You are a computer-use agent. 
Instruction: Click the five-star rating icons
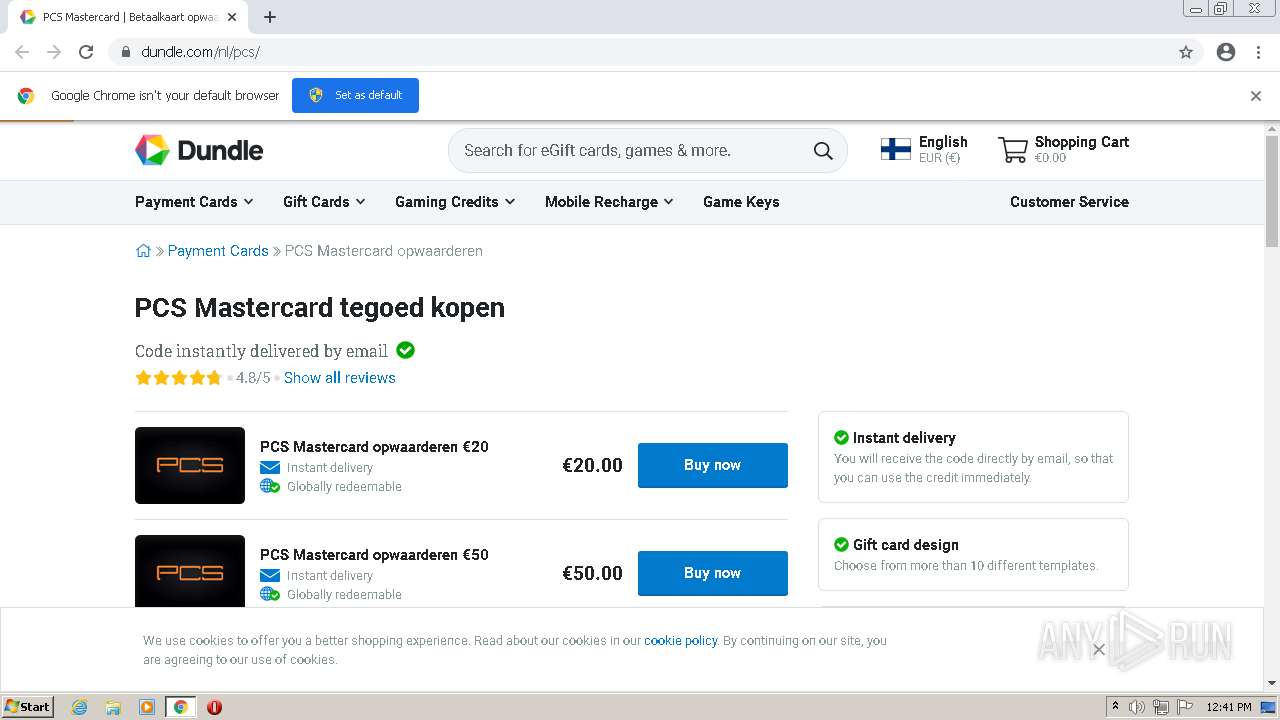coord(178,377)
